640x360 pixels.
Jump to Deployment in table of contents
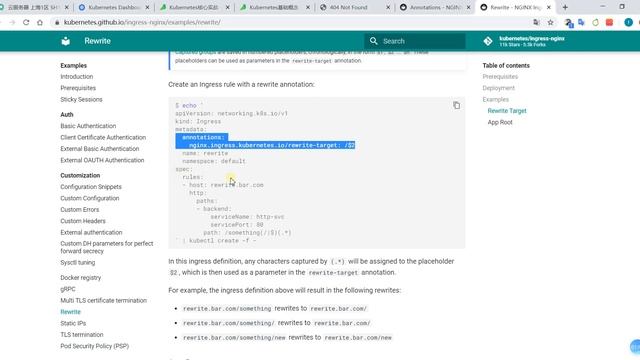click(498, 88)
